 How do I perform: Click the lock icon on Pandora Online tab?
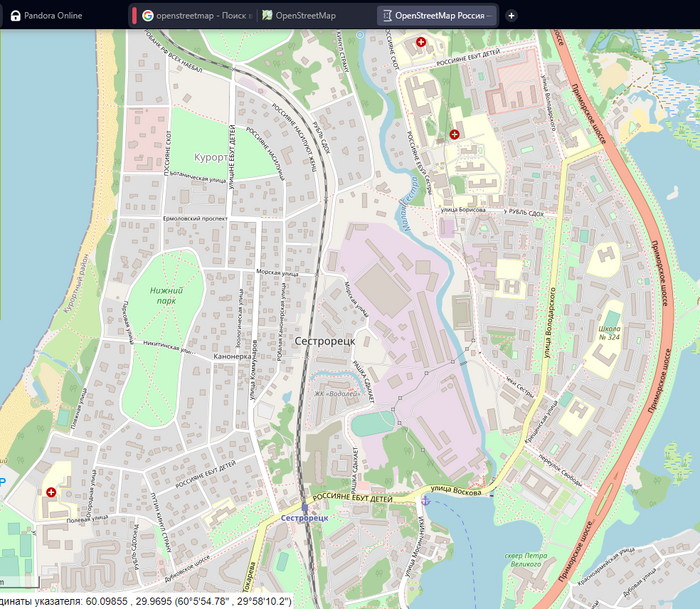pos(15,16)
